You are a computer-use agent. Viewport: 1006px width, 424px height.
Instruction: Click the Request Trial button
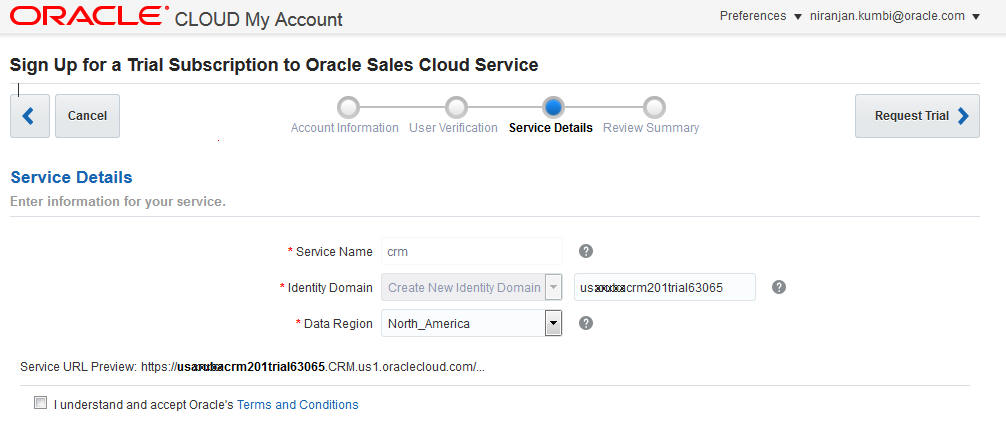917,116
